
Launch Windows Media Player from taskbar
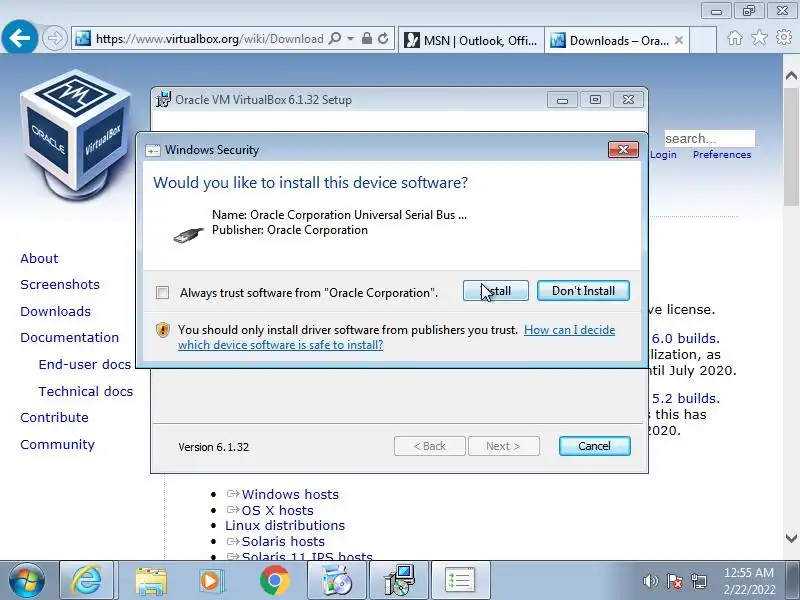coord(211,581)
